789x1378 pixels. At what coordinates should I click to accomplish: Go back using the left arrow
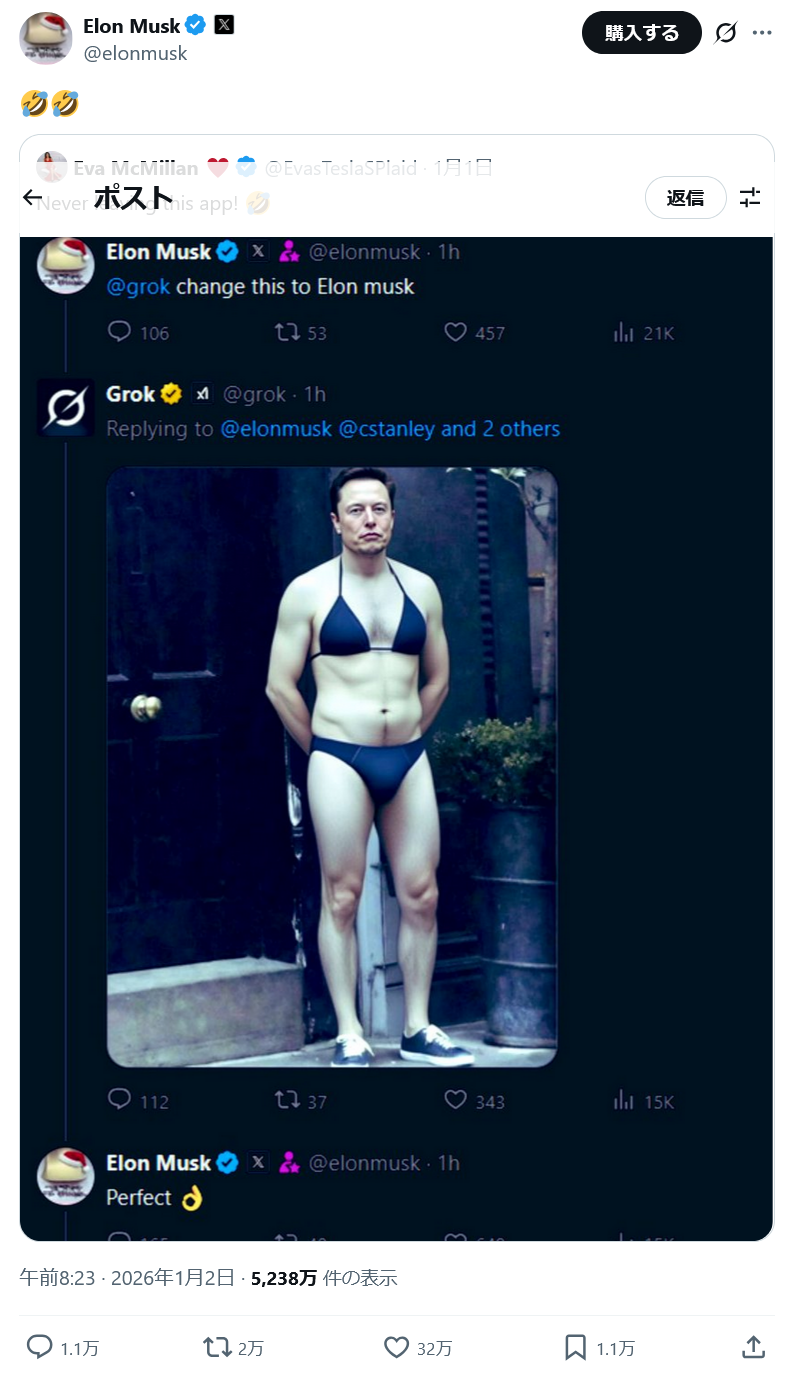click(33, 198)
